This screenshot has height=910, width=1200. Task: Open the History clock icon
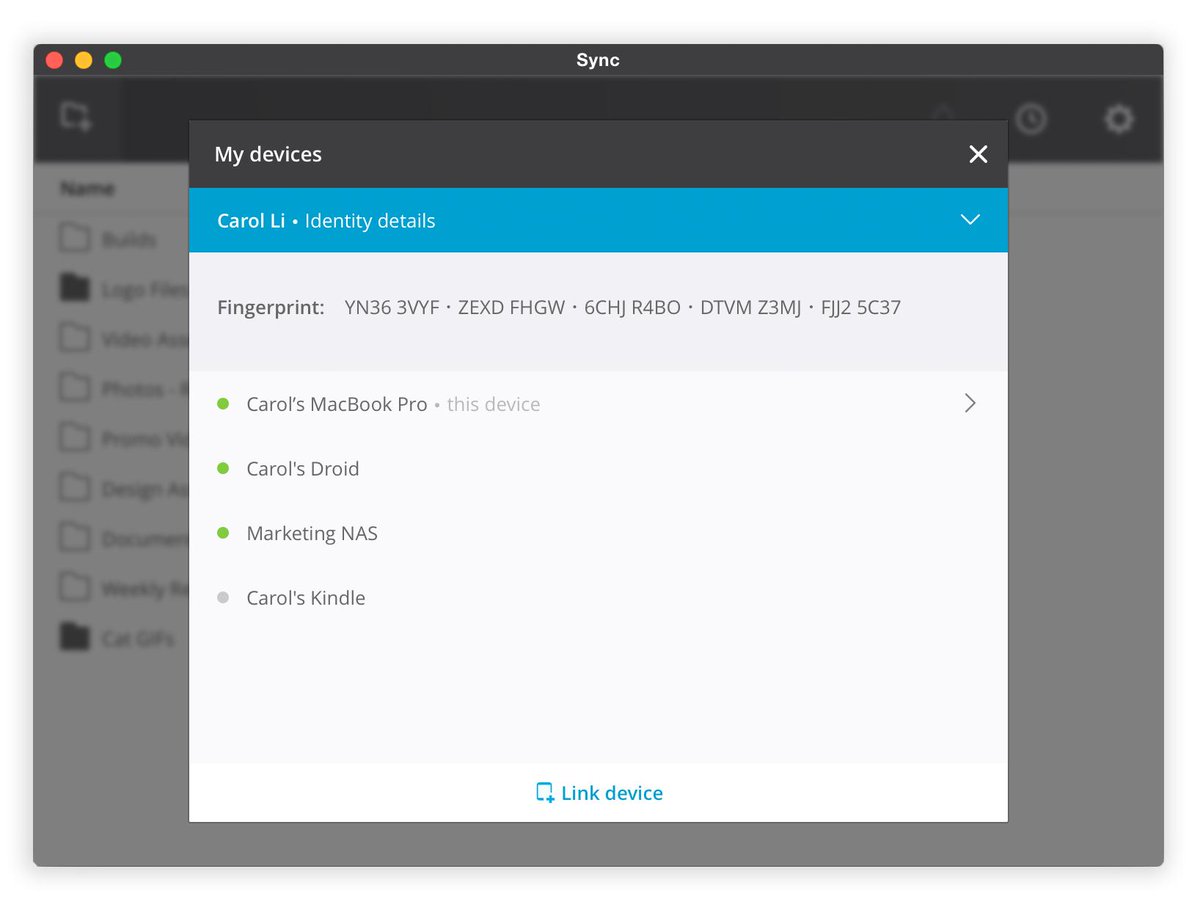point(1032,119)
